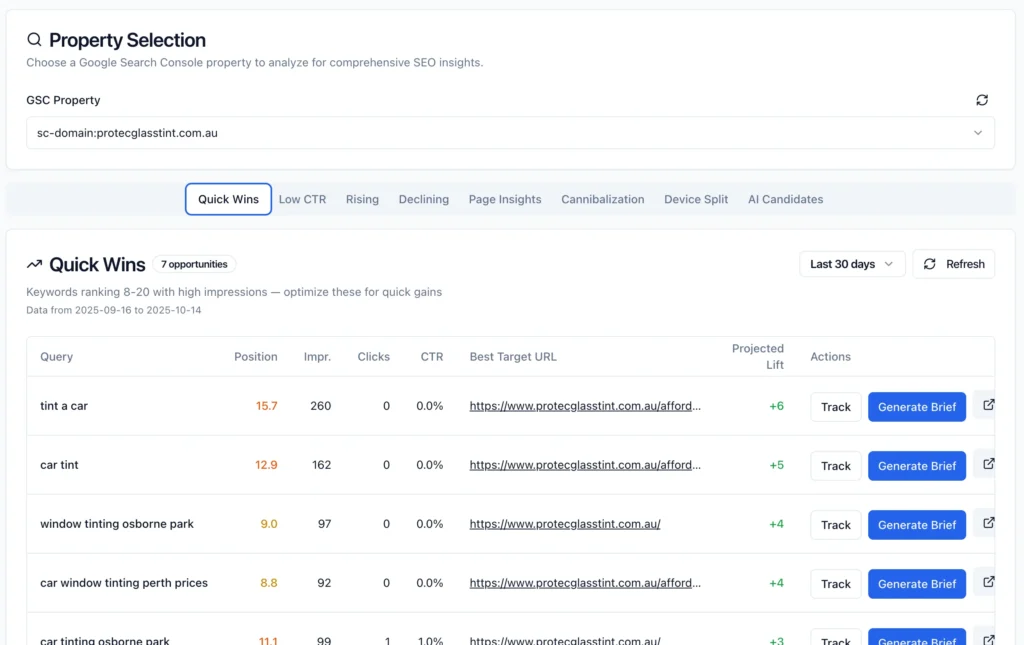Switch to the Low CTR tab
1024x645 pixels.
pyautogui.click(x=302, y=199)
